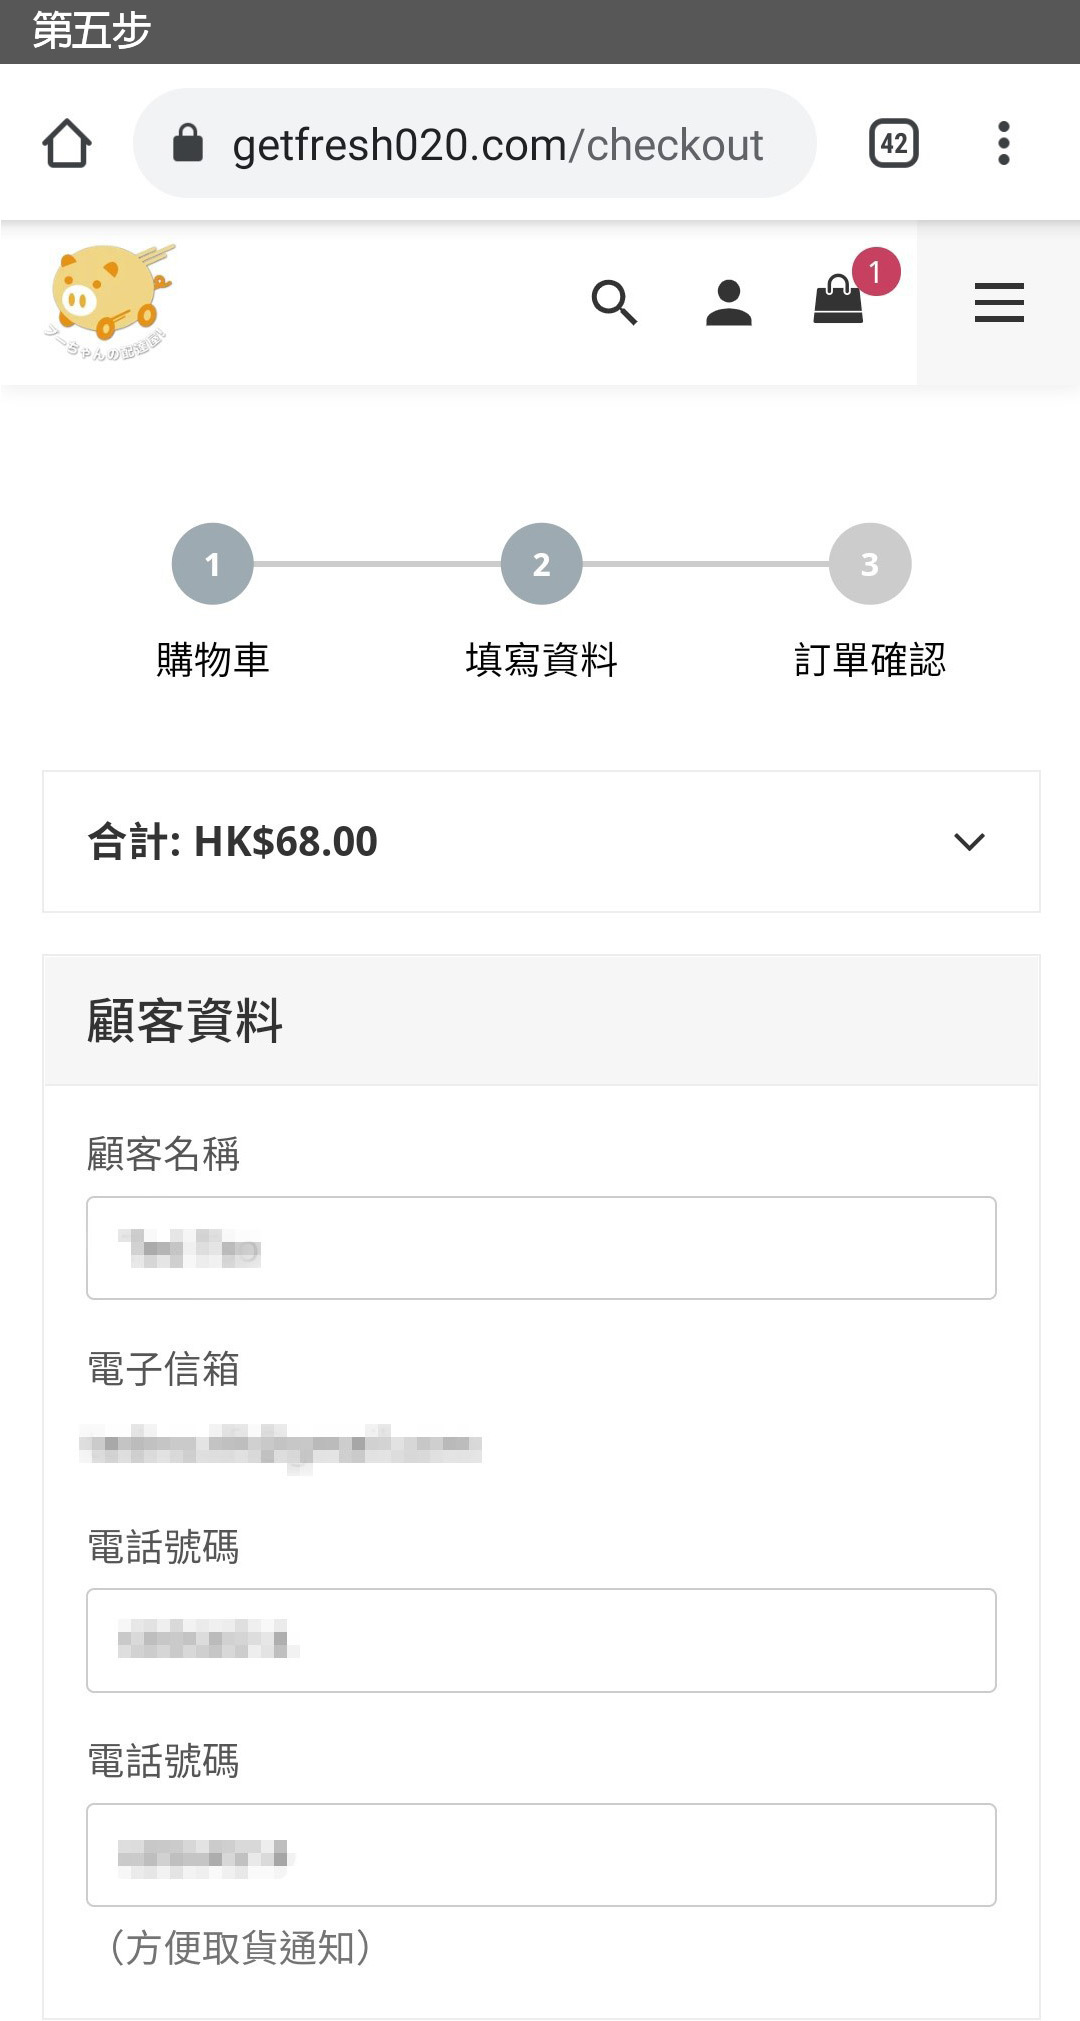Click the piggy cart store logo
This screenshot has width=1080, height=2021.
(x=110, y=301)
